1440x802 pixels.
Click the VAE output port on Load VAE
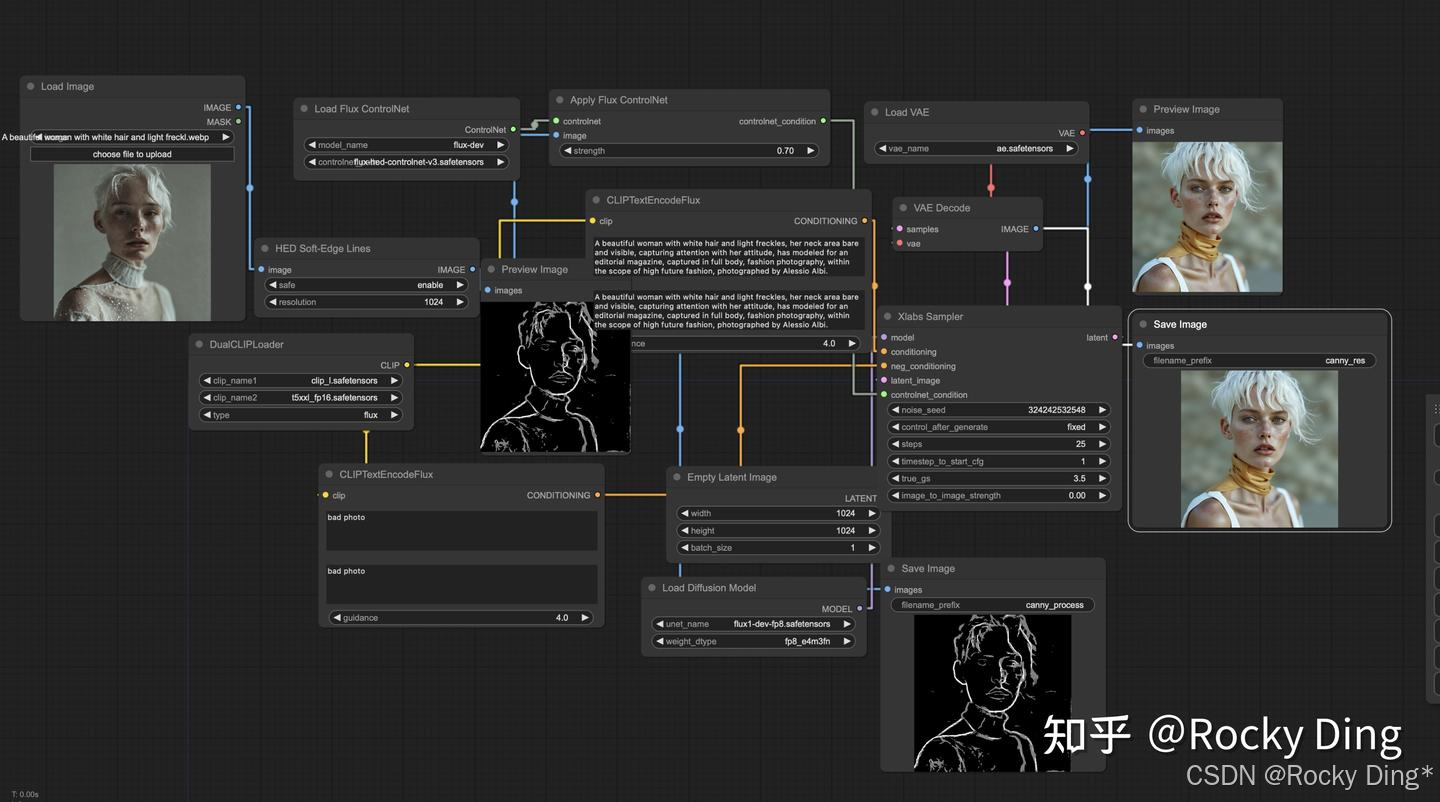click(x=1085, y=132)
